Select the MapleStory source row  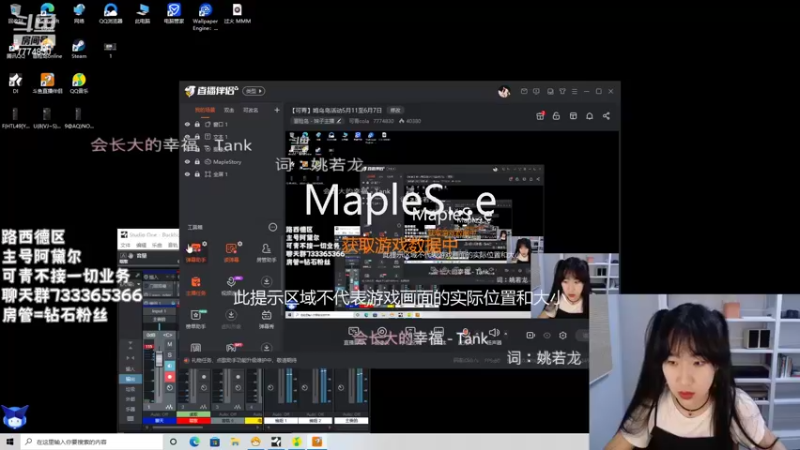[x=232, y=162]
